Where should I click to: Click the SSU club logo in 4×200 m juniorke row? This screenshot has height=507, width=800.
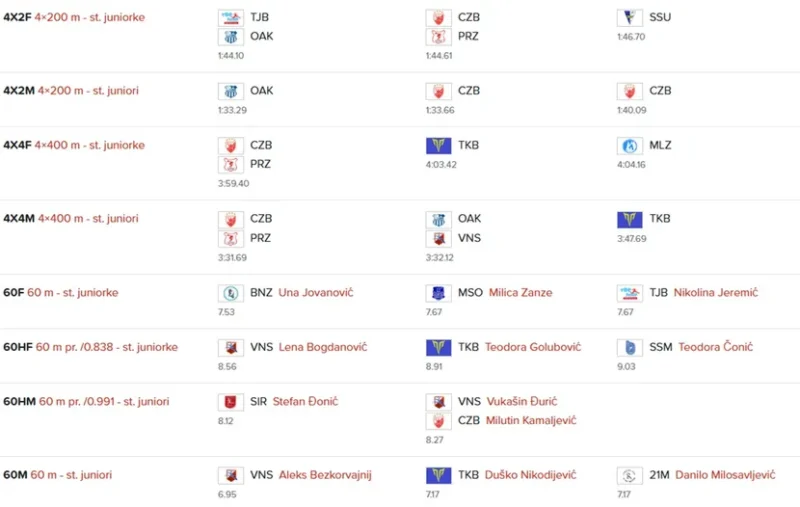tap(629, 17)
